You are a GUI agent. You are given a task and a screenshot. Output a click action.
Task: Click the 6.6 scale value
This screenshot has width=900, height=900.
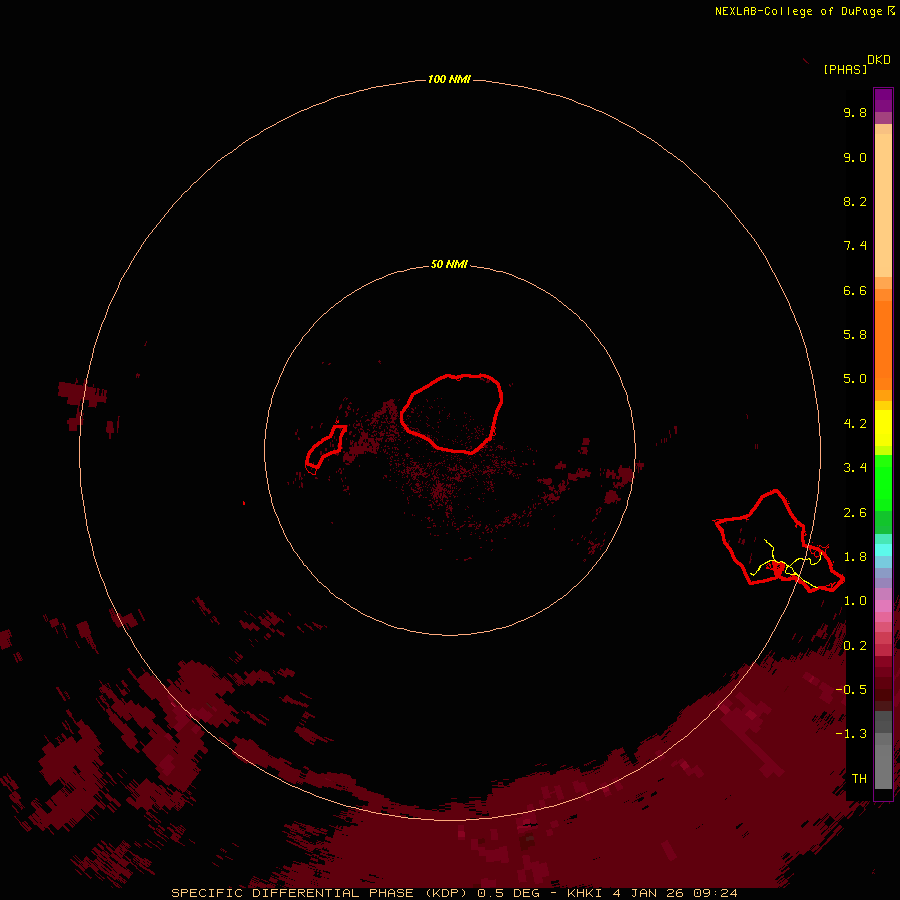(x=855, y=290)
